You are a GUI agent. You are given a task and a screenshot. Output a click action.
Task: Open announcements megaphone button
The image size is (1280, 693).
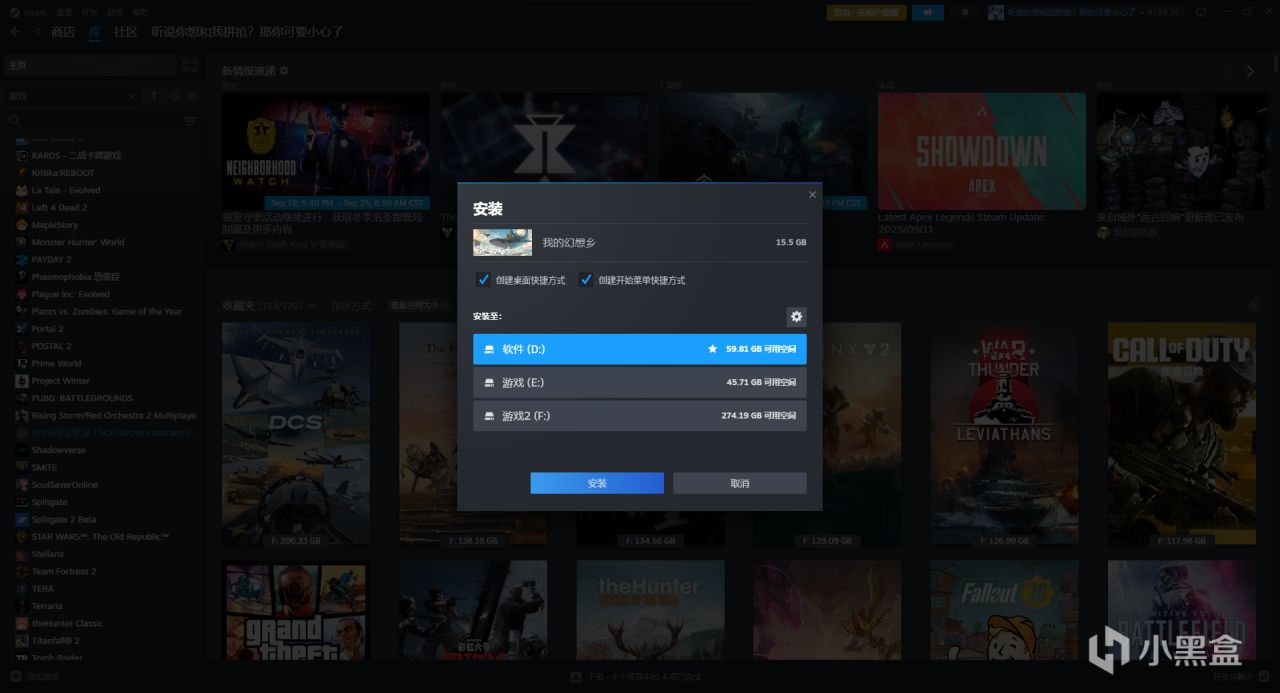pyautogui.click(x=928, y=13)
